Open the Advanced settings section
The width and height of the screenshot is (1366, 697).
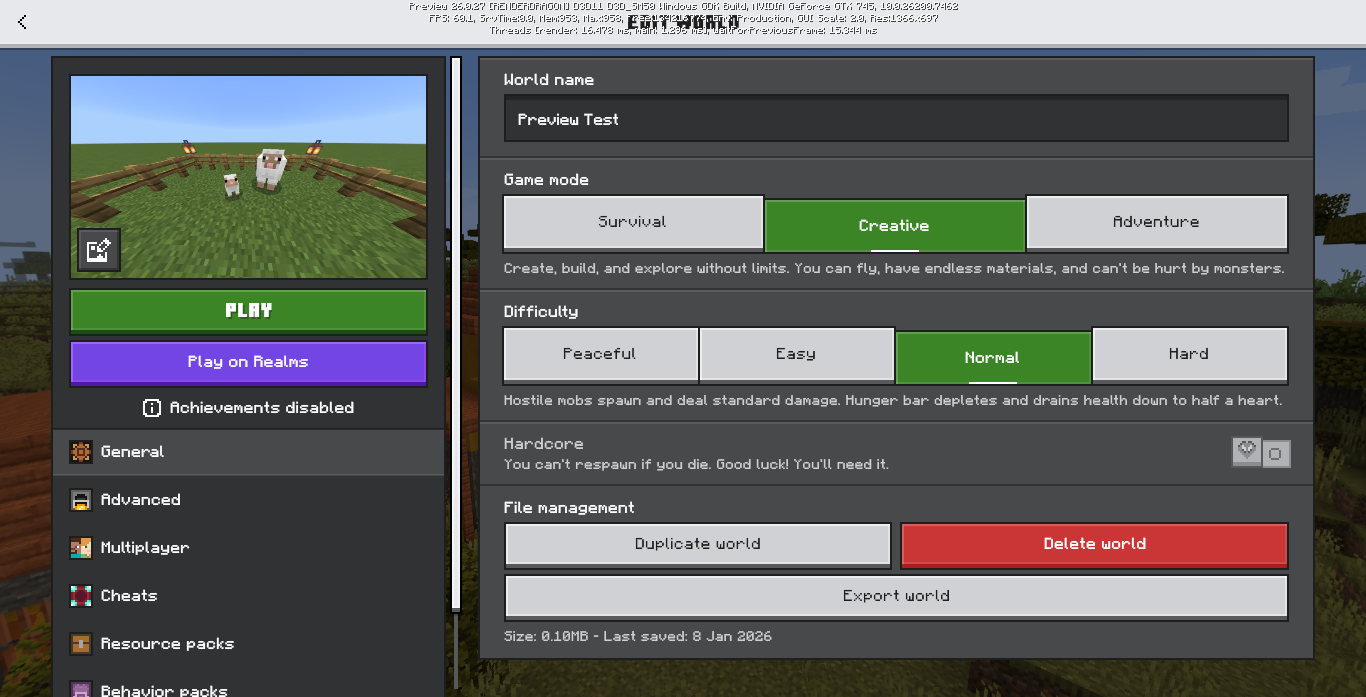248,500
